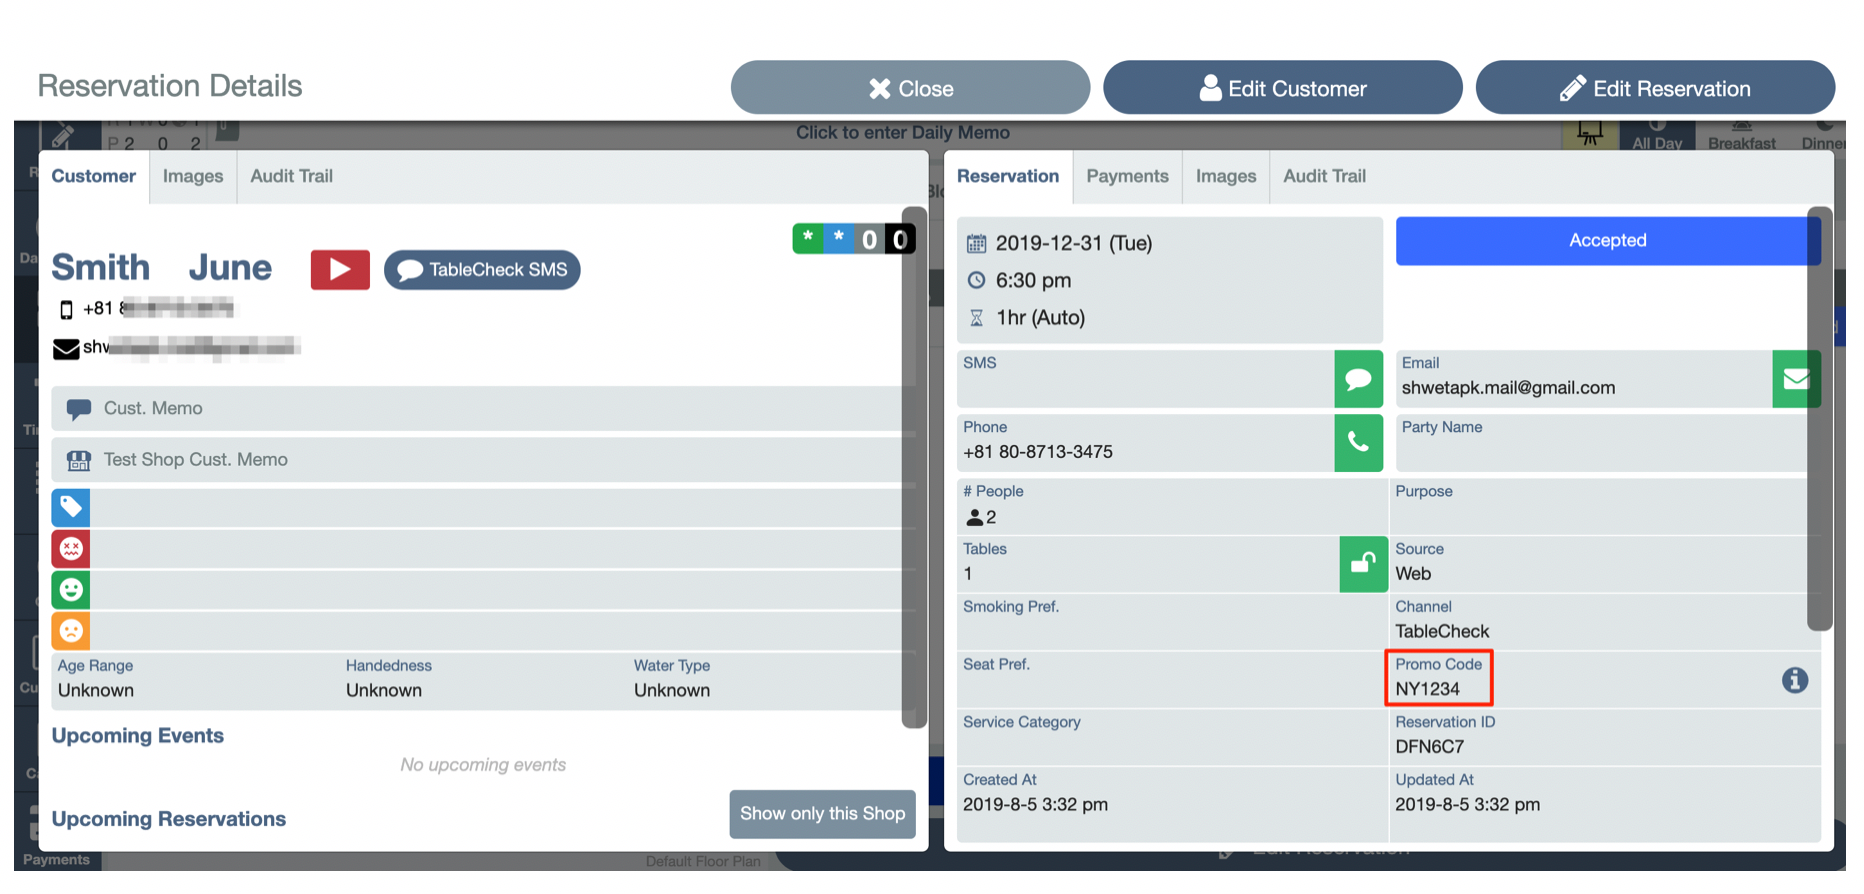Click the Created At 2019-8-5 3:32 pm value
Viewport: 1864px width, 894px height.
click(1035, 805)
